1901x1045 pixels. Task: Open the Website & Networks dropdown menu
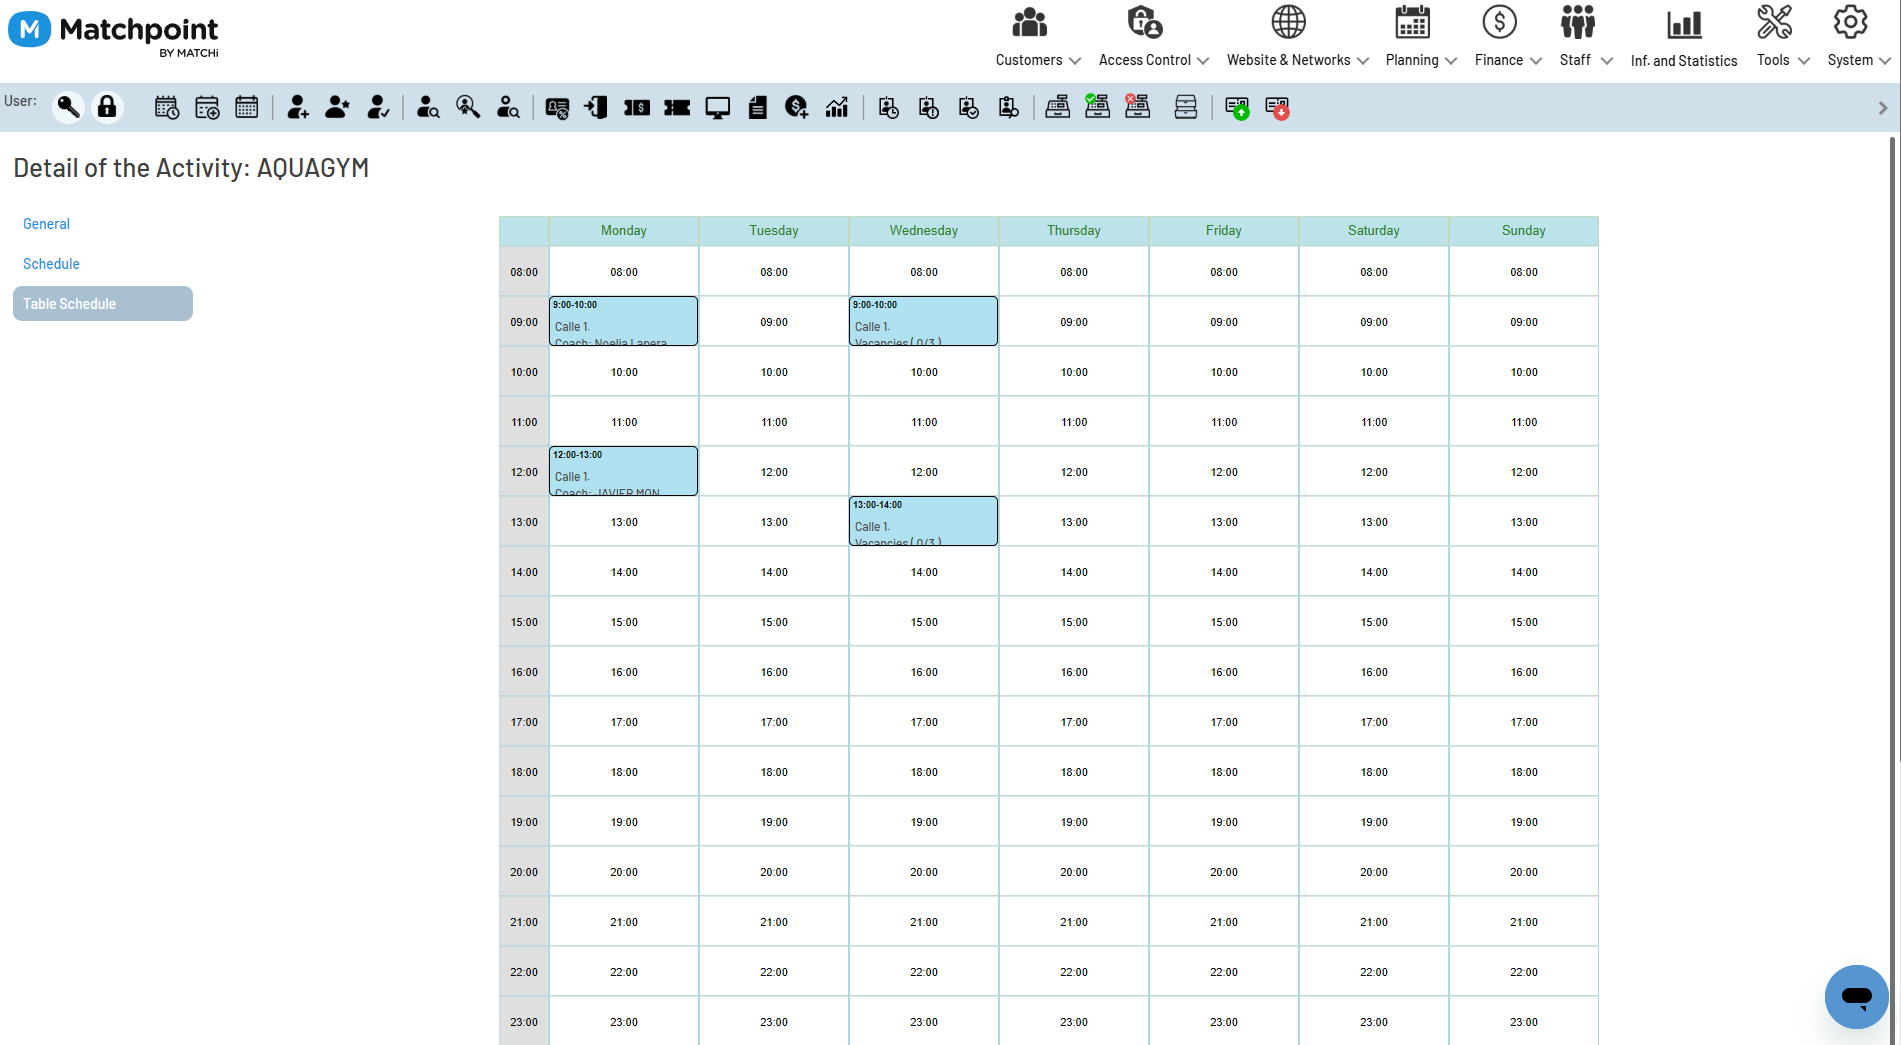point(1298,38)
